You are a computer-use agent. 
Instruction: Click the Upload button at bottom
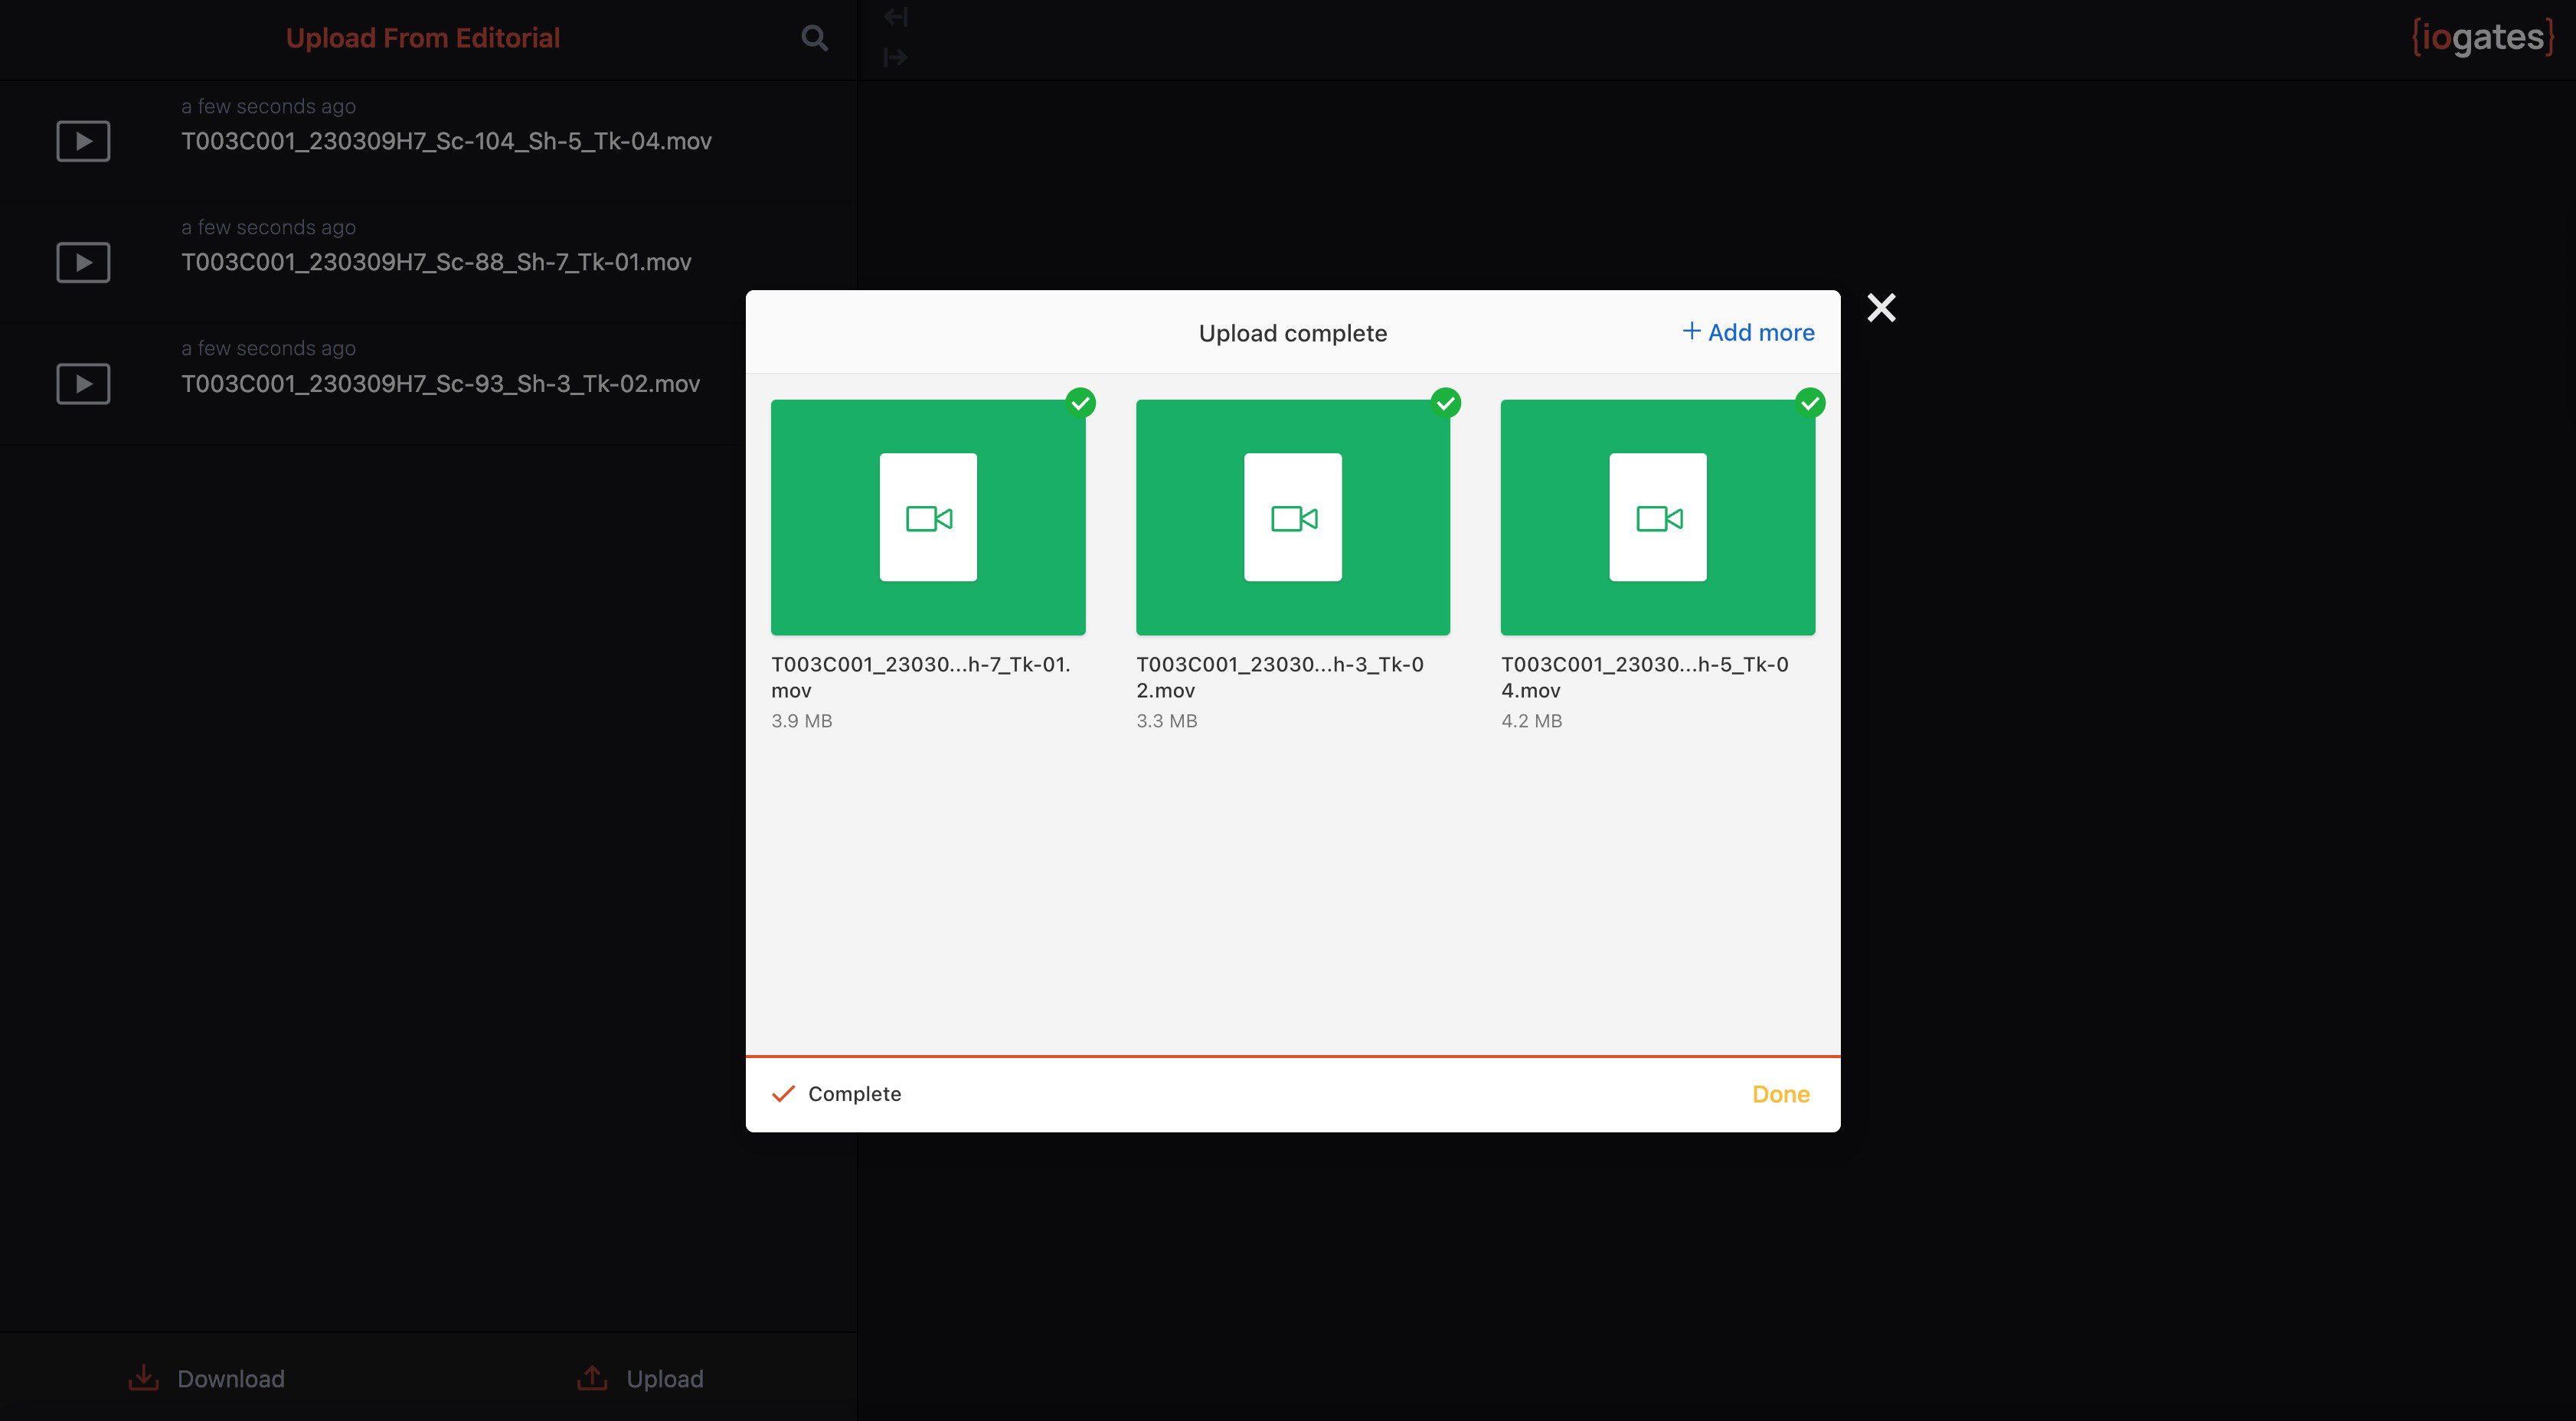click(640, 1378)
